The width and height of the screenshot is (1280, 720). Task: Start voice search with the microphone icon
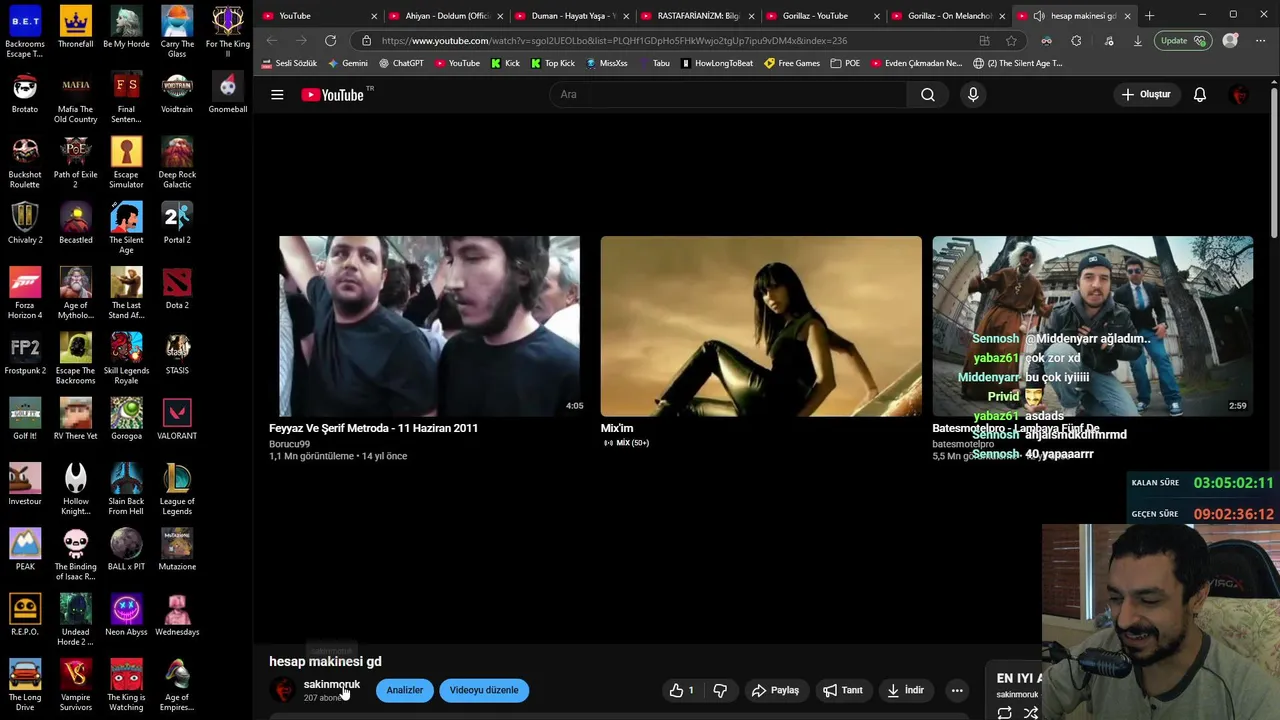pyautogui.click(x=973, y=95)
